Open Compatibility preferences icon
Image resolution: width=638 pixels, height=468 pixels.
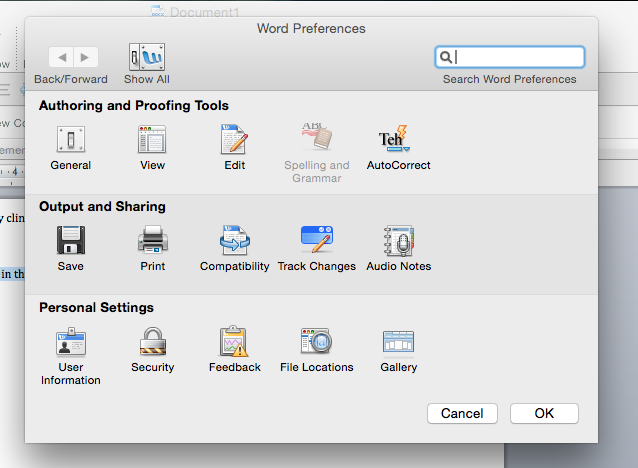coord(235,240)
